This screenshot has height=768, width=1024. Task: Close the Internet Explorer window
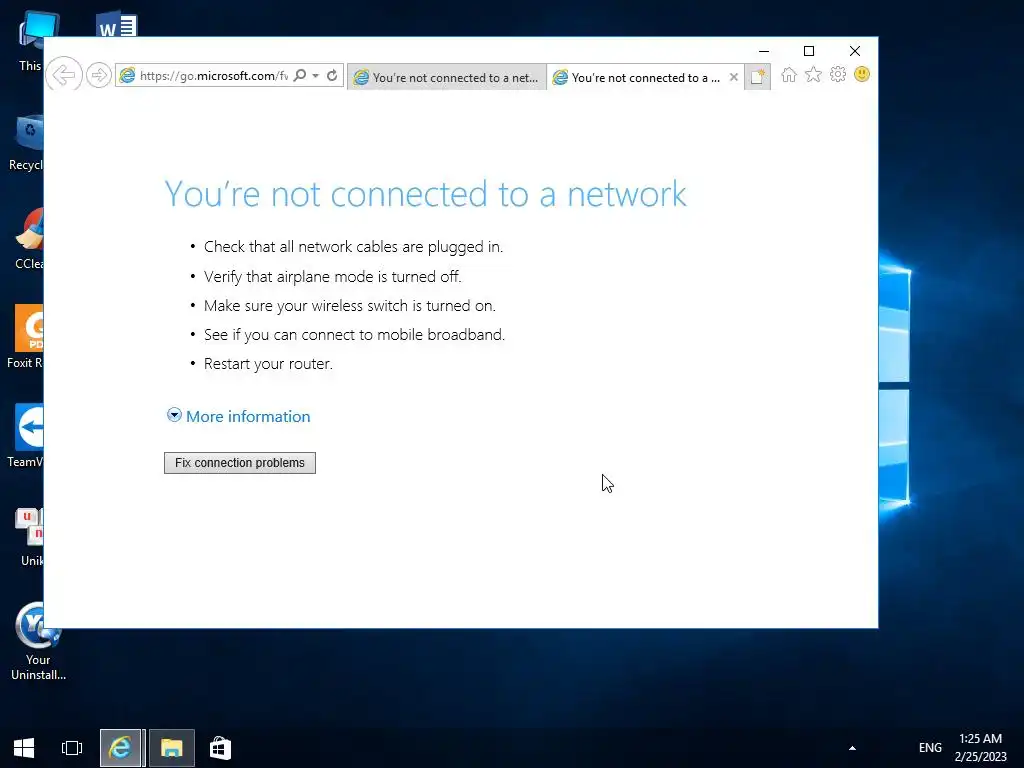854,51
